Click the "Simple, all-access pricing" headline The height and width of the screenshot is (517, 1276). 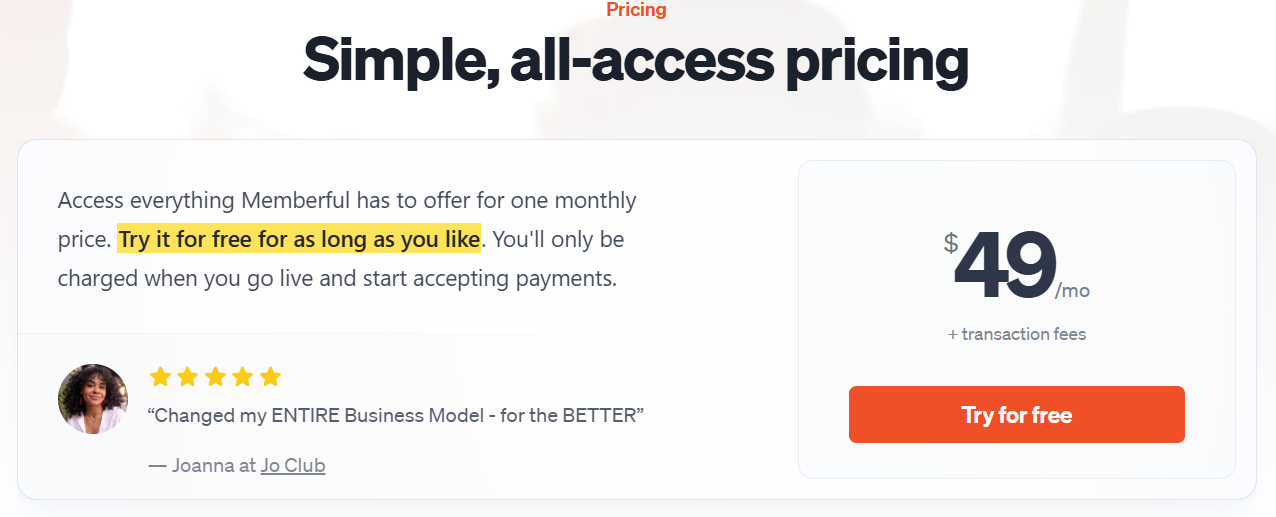636,60
